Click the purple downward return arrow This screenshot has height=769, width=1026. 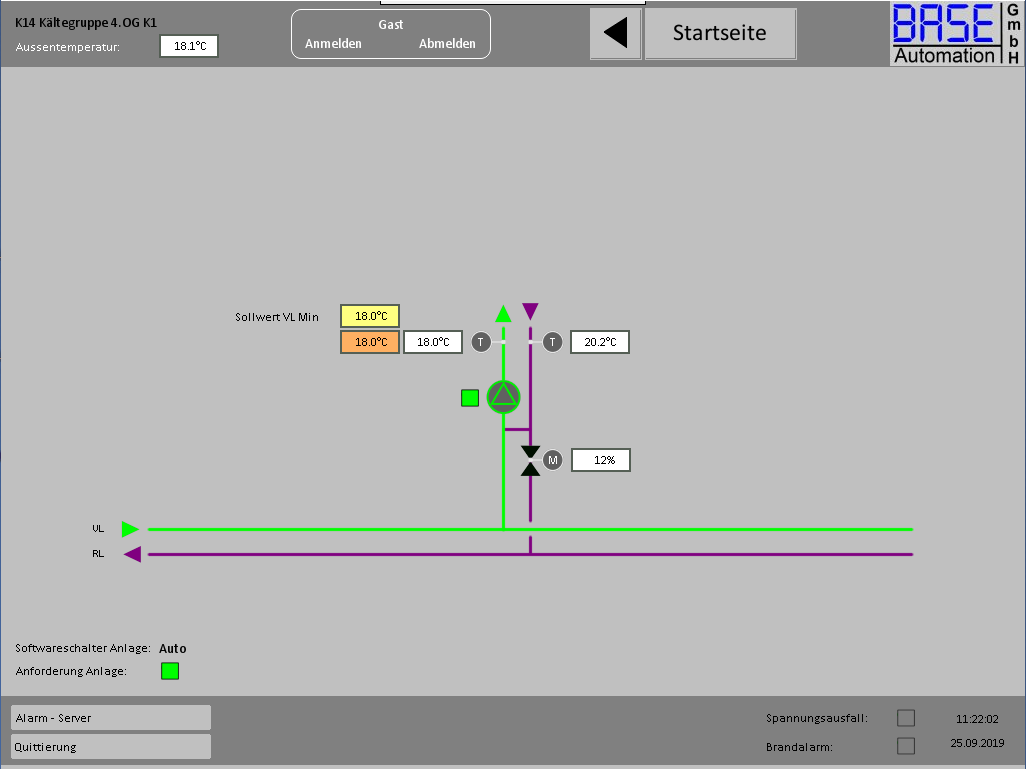coord(530,311)
